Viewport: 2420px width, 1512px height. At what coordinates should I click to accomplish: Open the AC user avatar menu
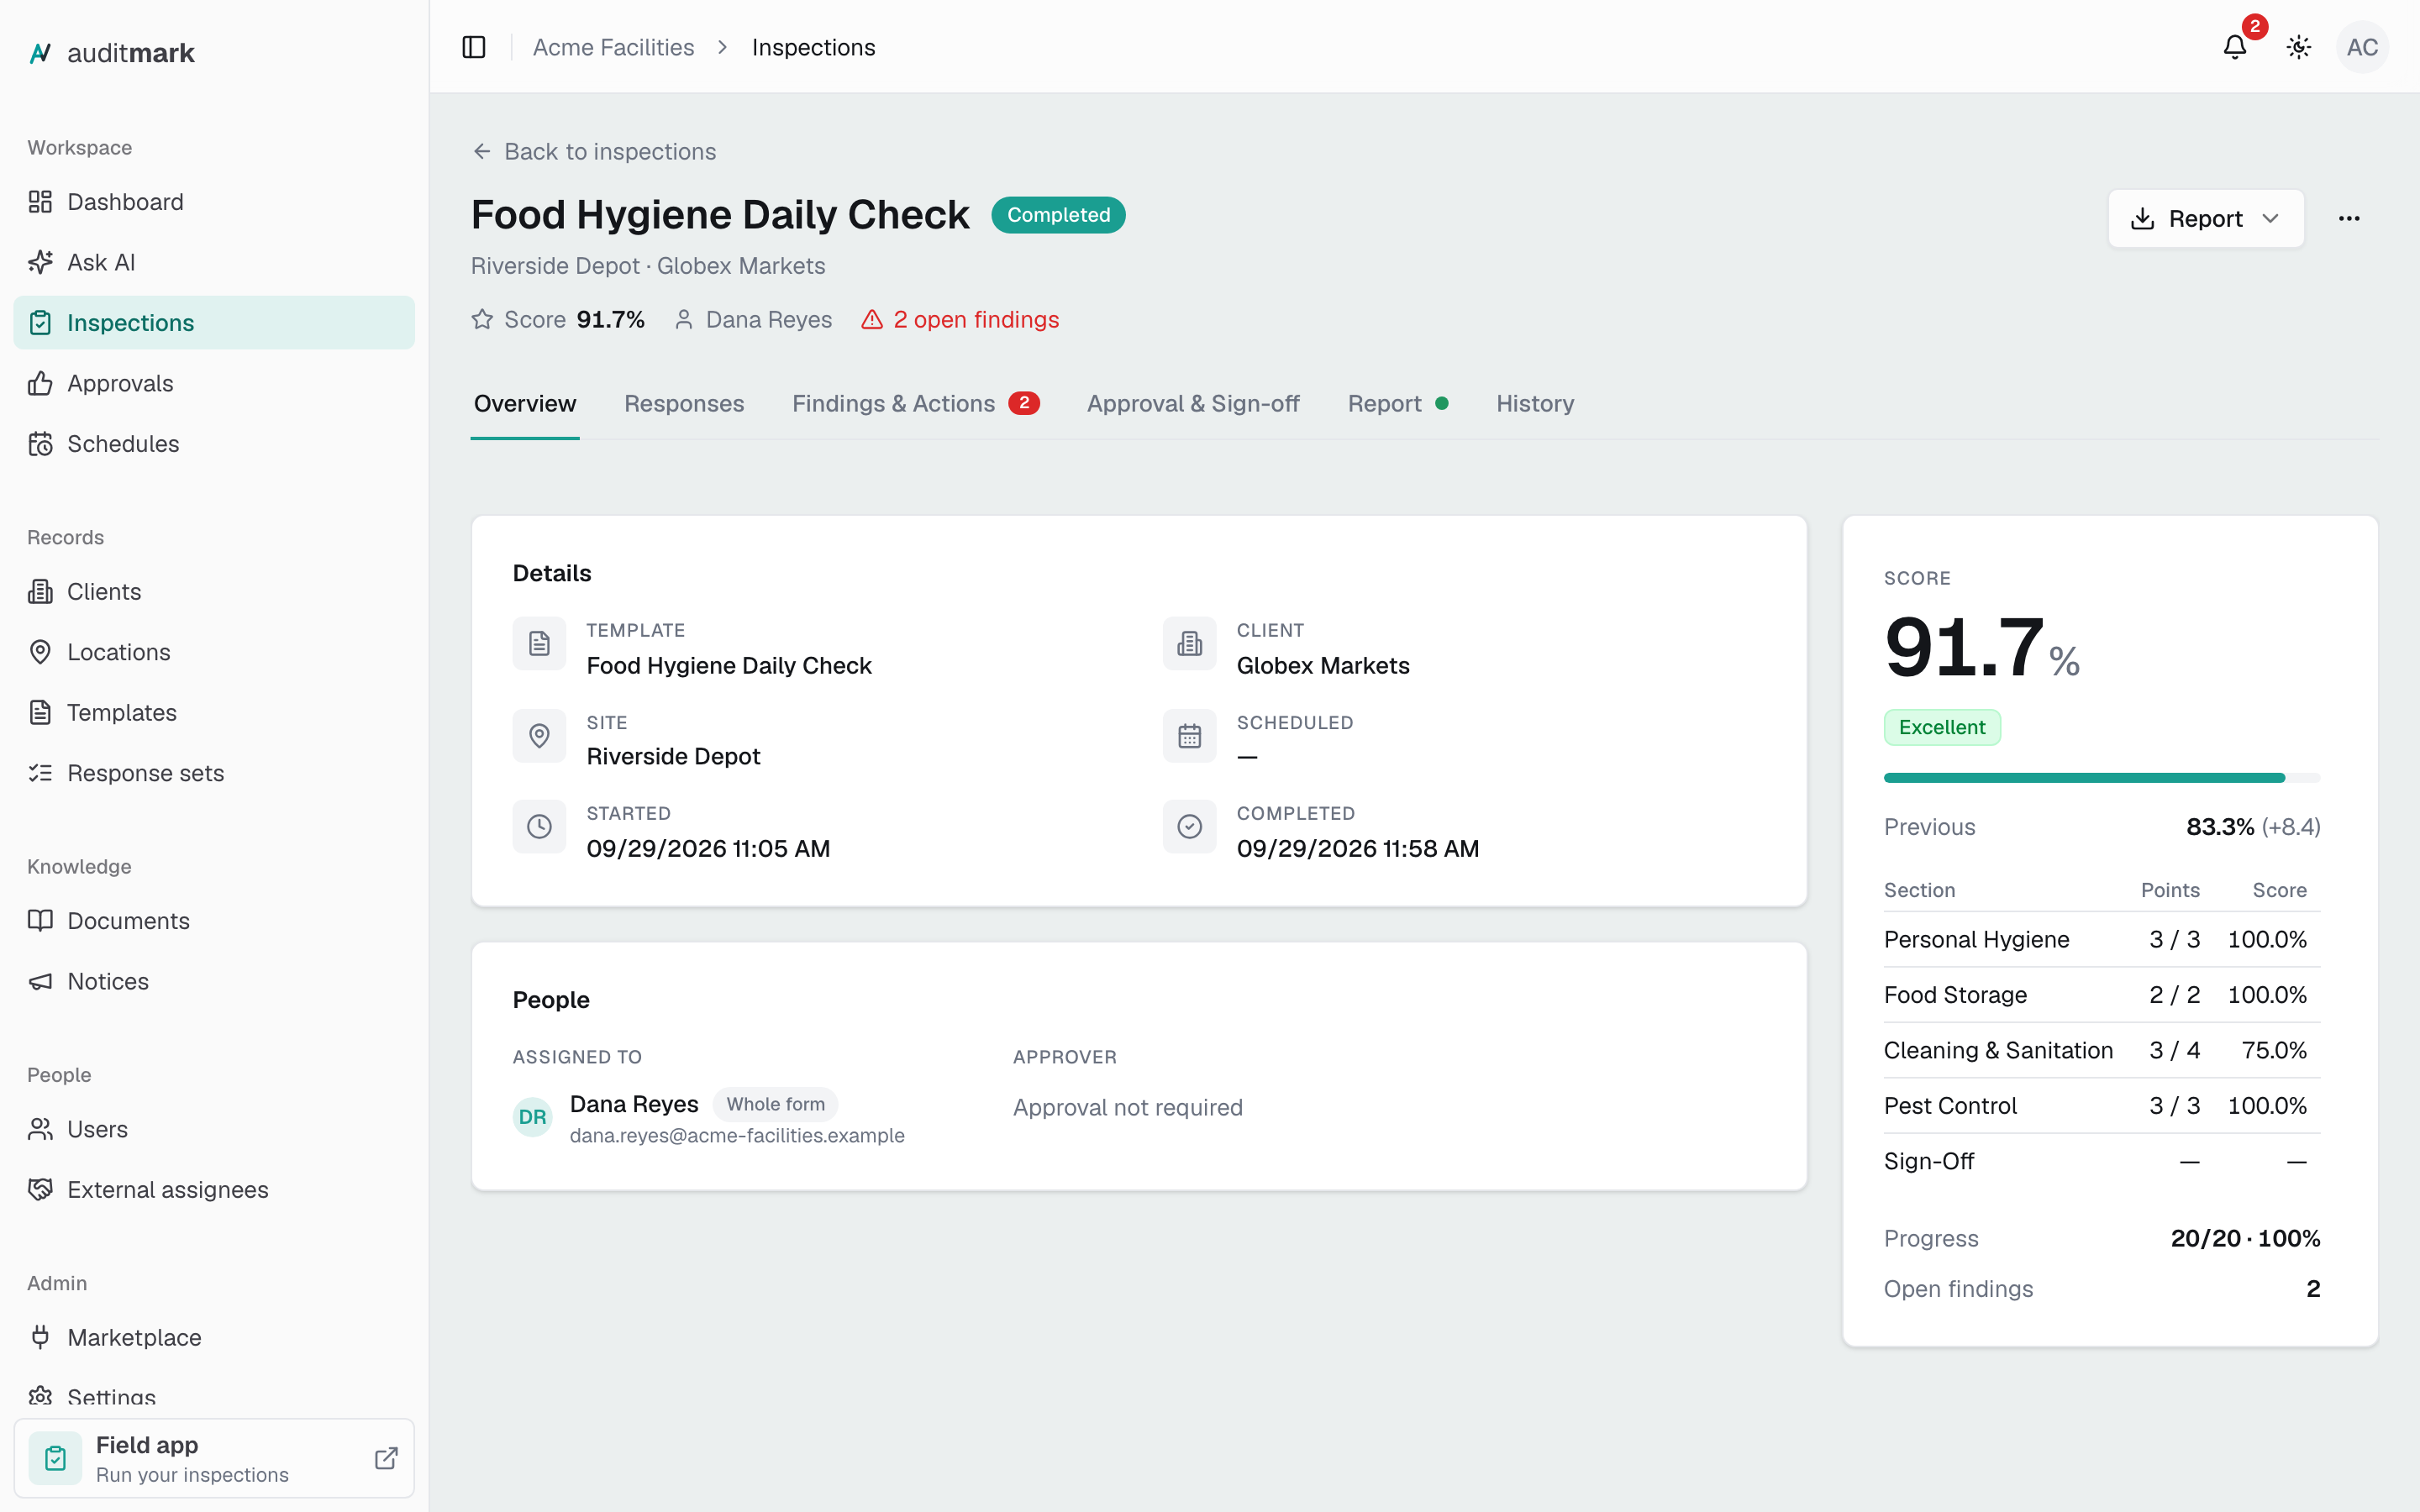(2362, 47)
